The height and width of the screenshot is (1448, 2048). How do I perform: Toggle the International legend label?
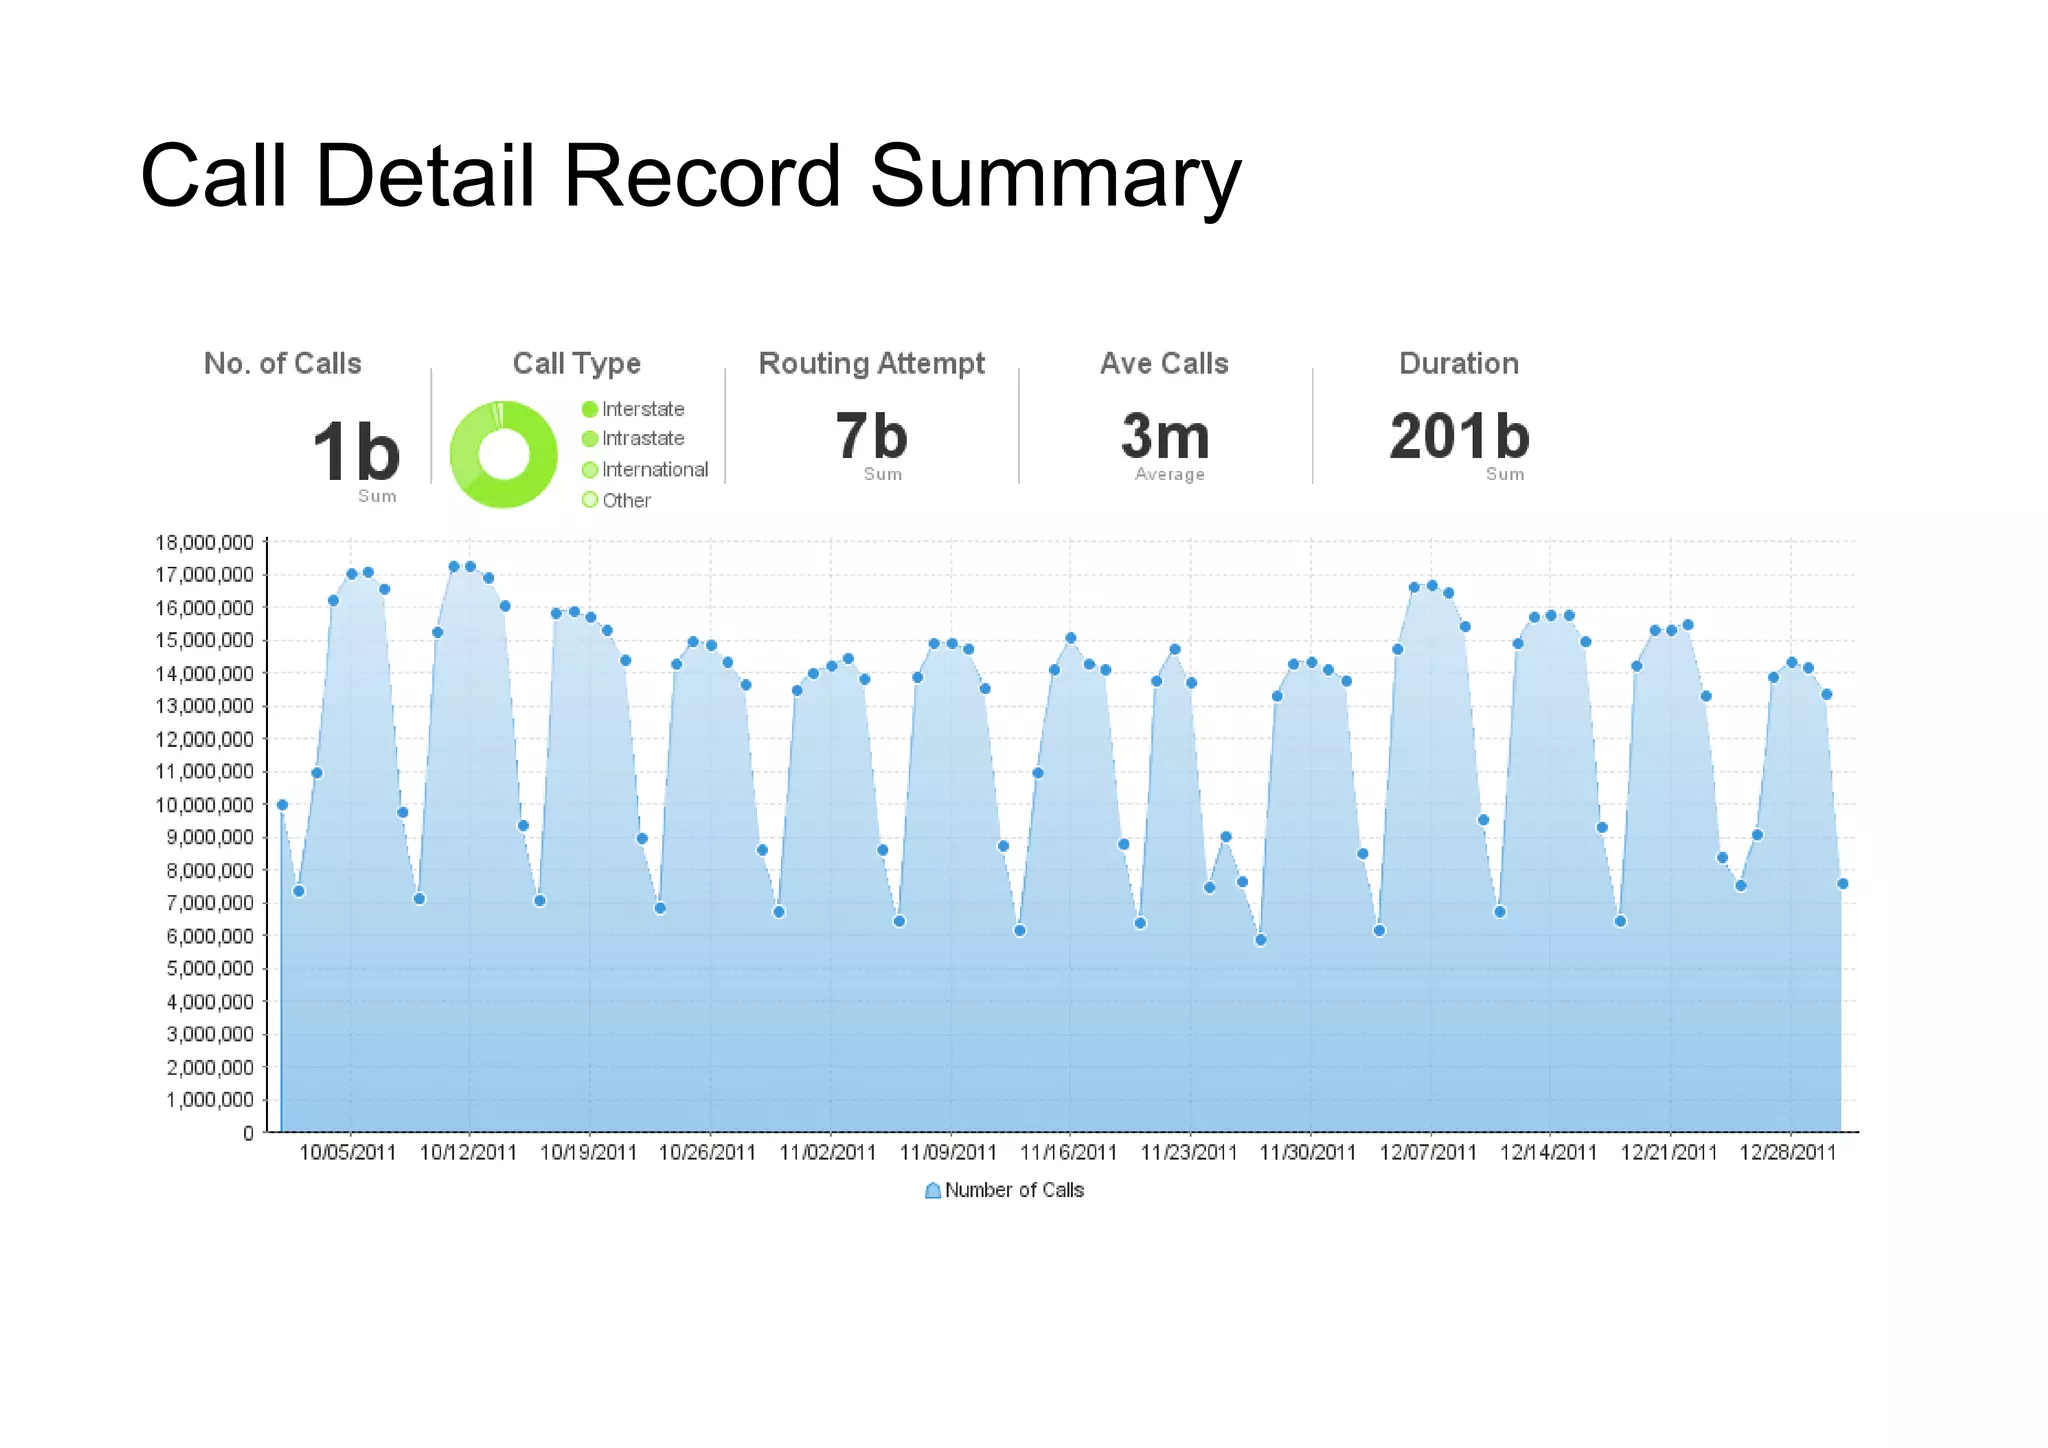655,470
